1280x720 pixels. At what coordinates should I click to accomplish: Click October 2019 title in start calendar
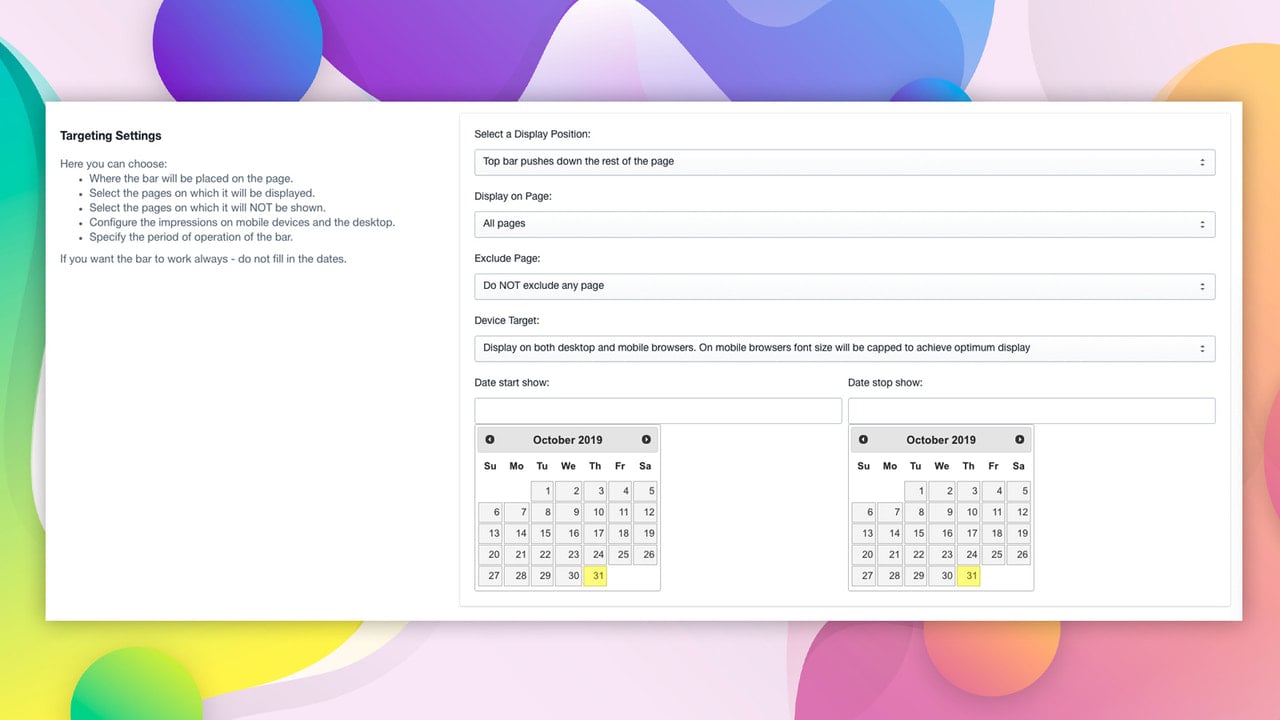(x=568, y=440)
